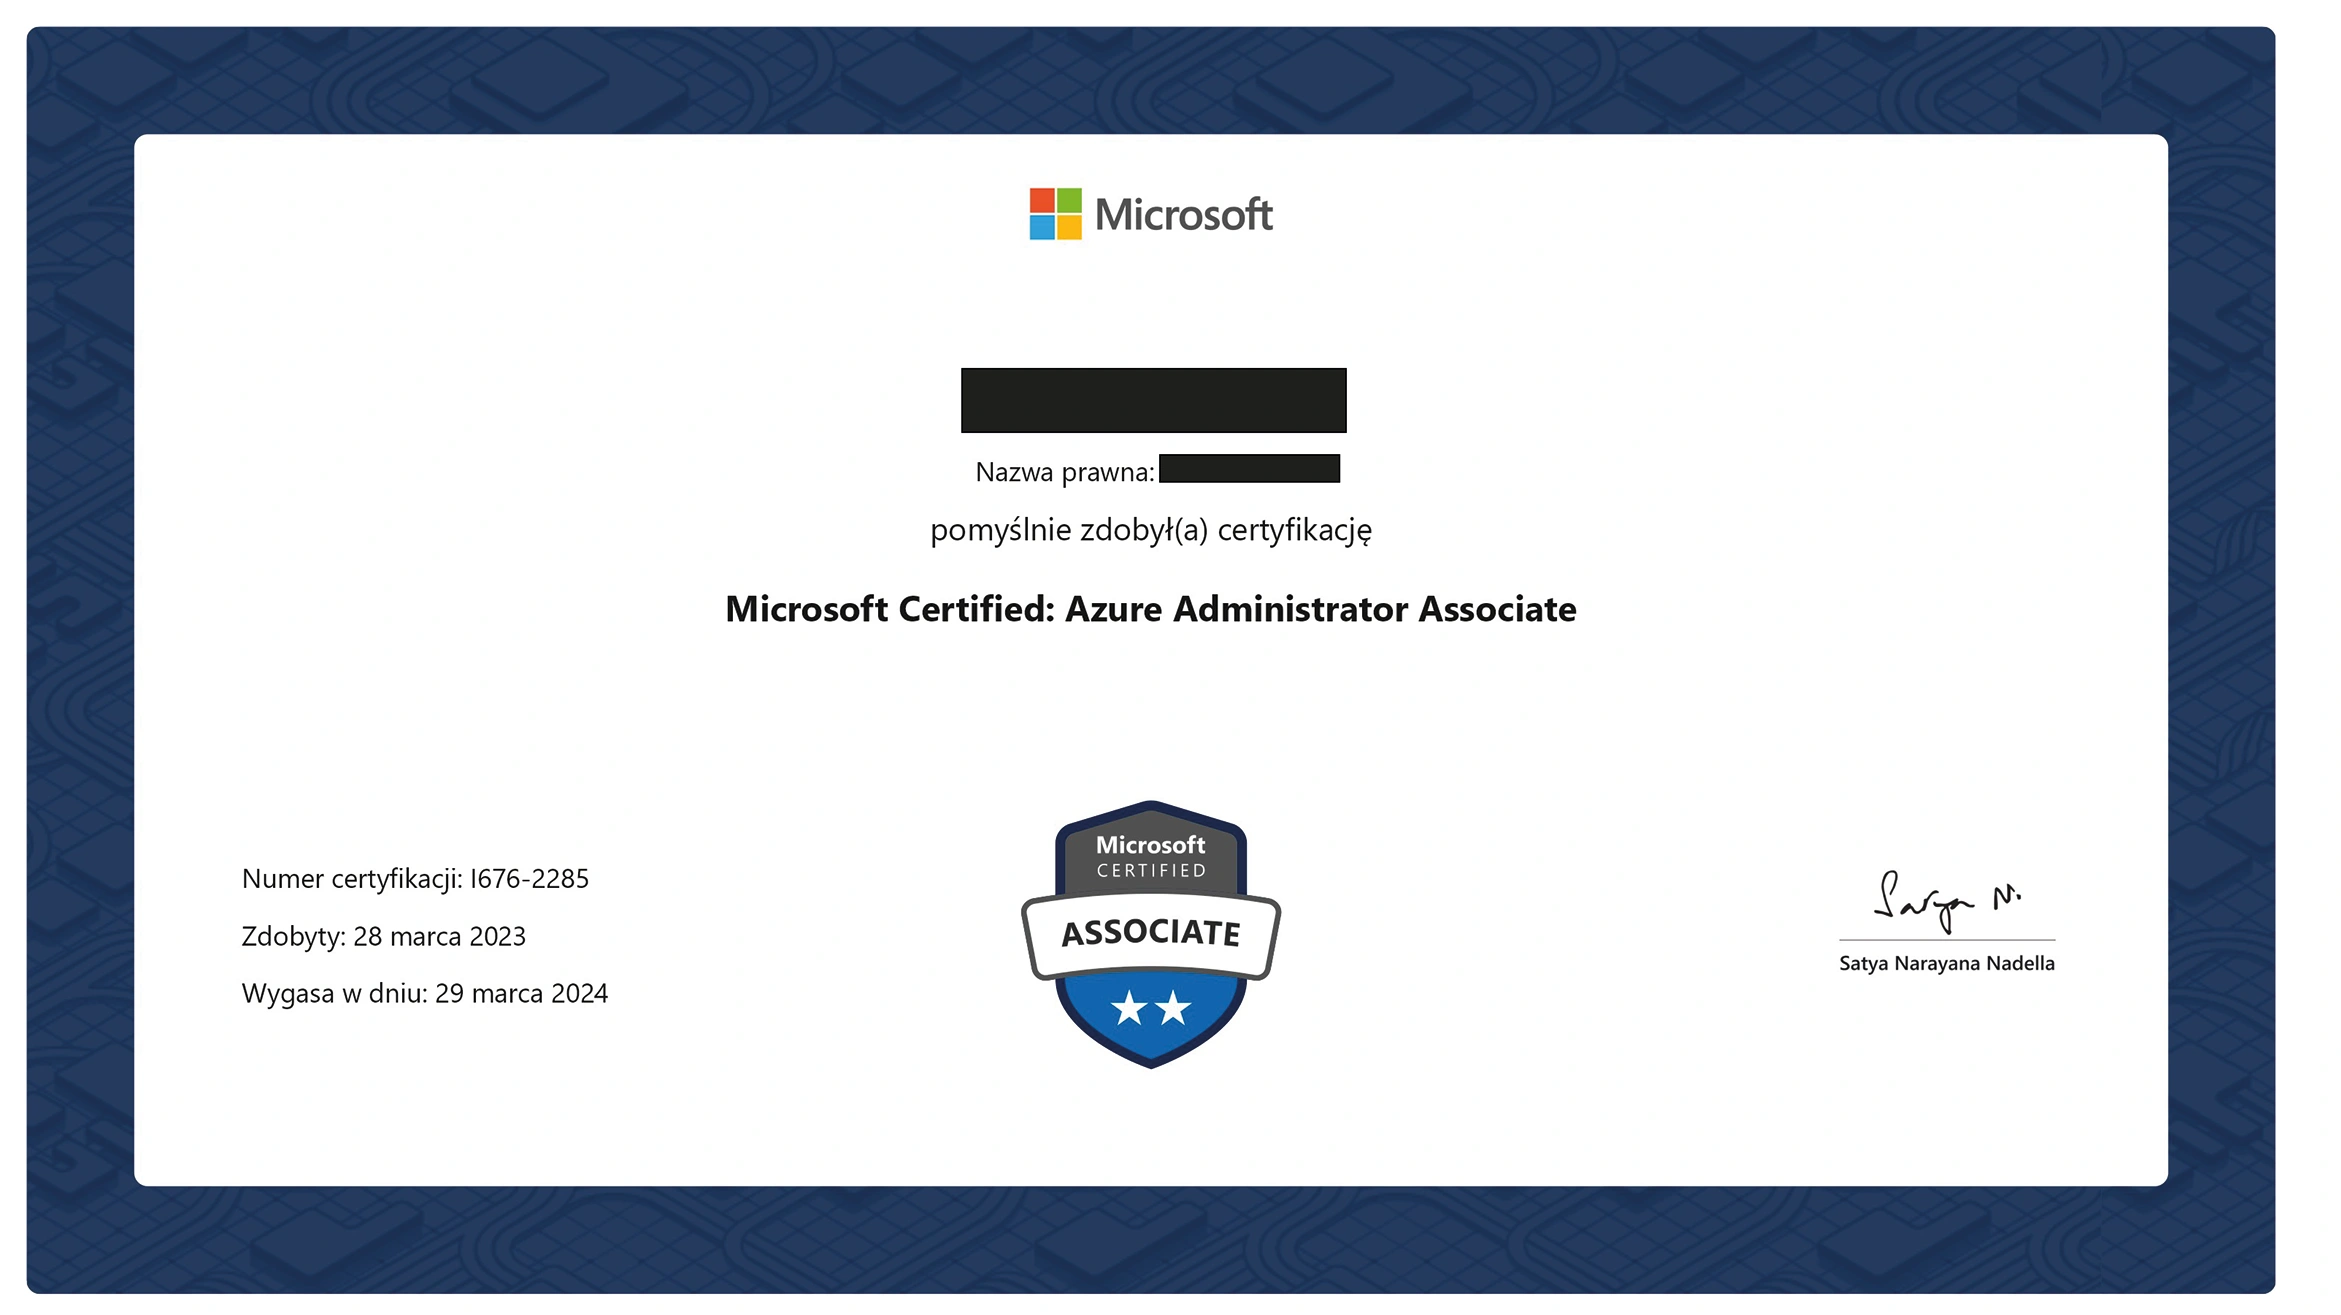Viewport: 2341px width, 1315px height.
Task: Click the right white star on badge
Action: (1173, 1008)
